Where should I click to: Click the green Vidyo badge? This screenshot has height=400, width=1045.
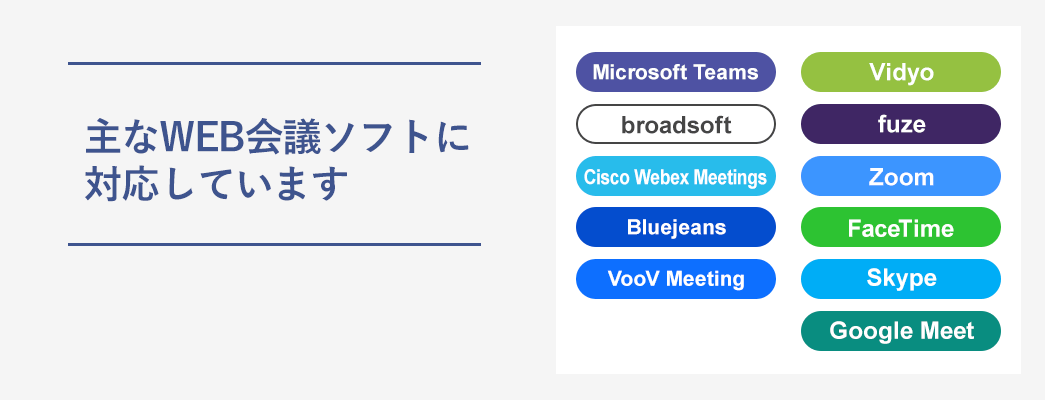coord(900,72)
